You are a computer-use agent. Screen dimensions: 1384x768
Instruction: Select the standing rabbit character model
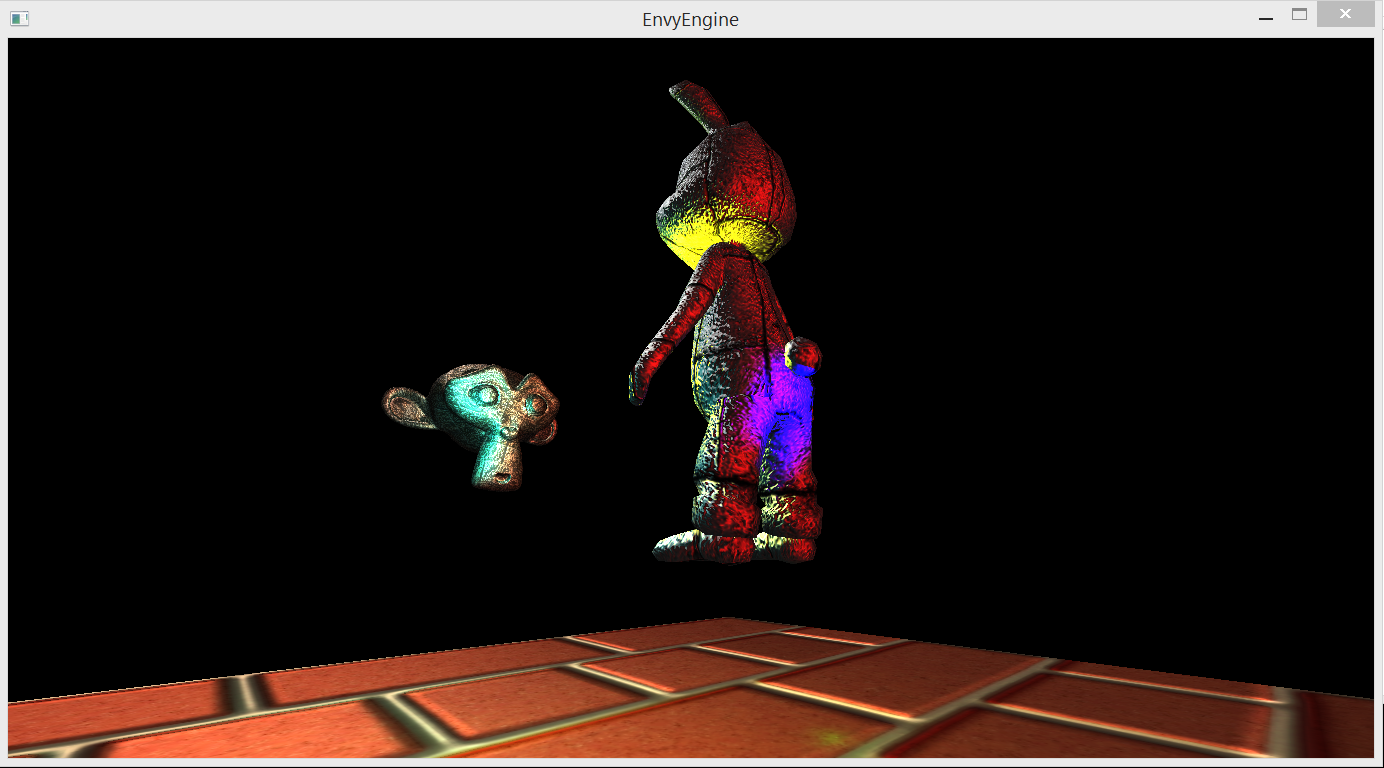tap(727, 323)
